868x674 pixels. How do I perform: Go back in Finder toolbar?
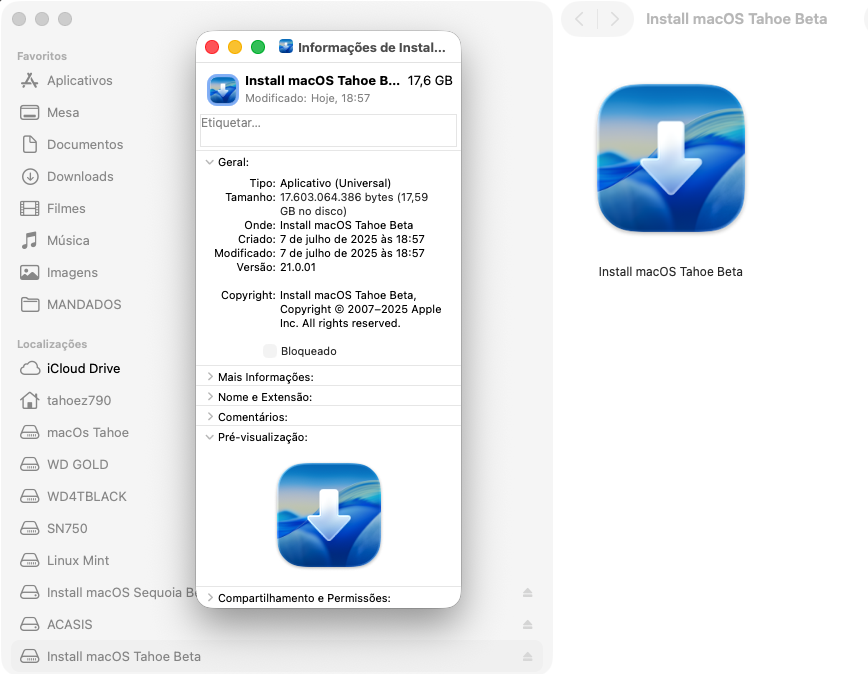click(x=580, y=19)
